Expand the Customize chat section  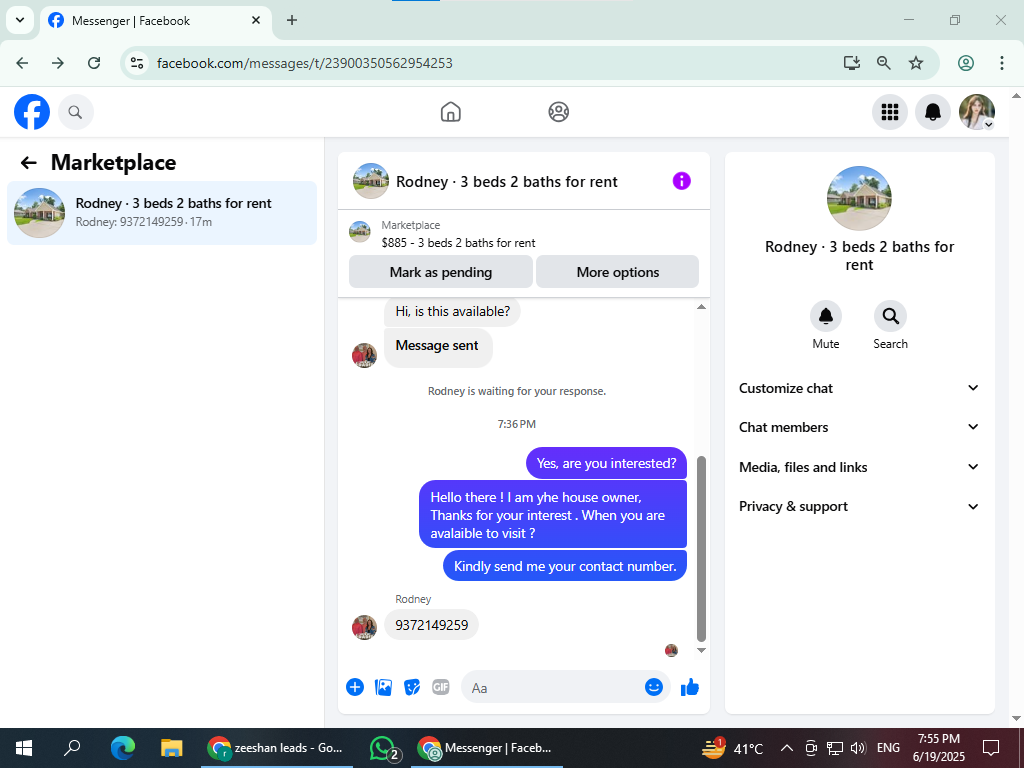tap(859, 388)
